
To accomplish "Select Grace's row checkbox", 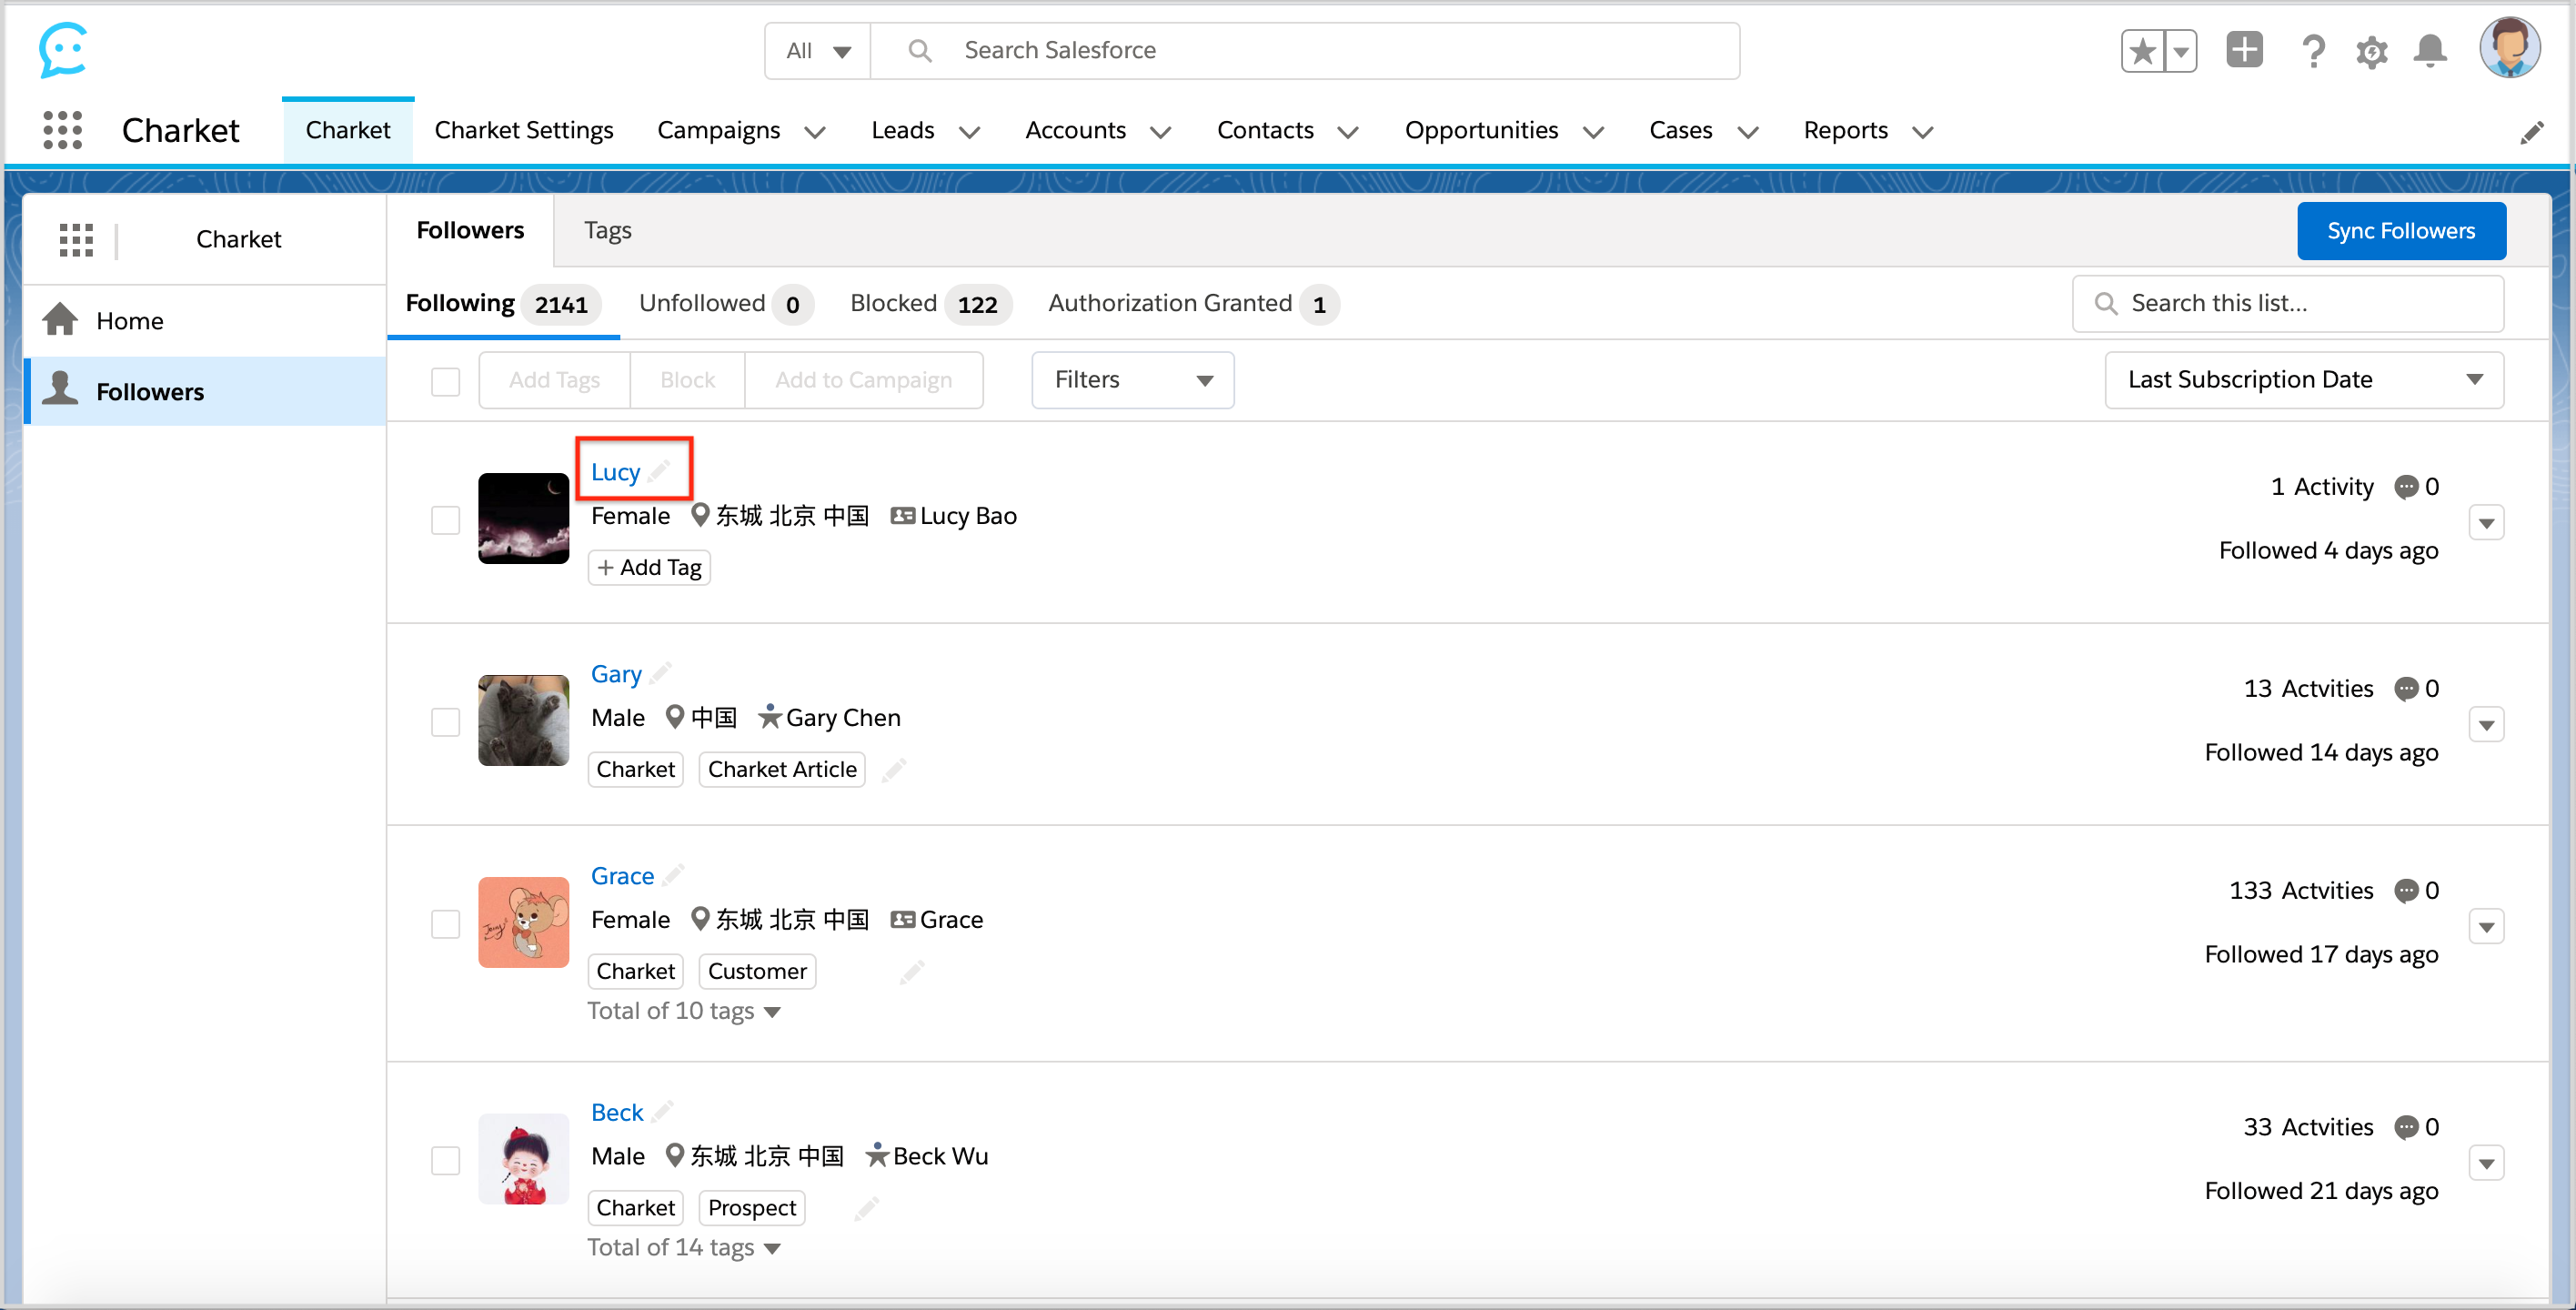I will click(445, 924).
